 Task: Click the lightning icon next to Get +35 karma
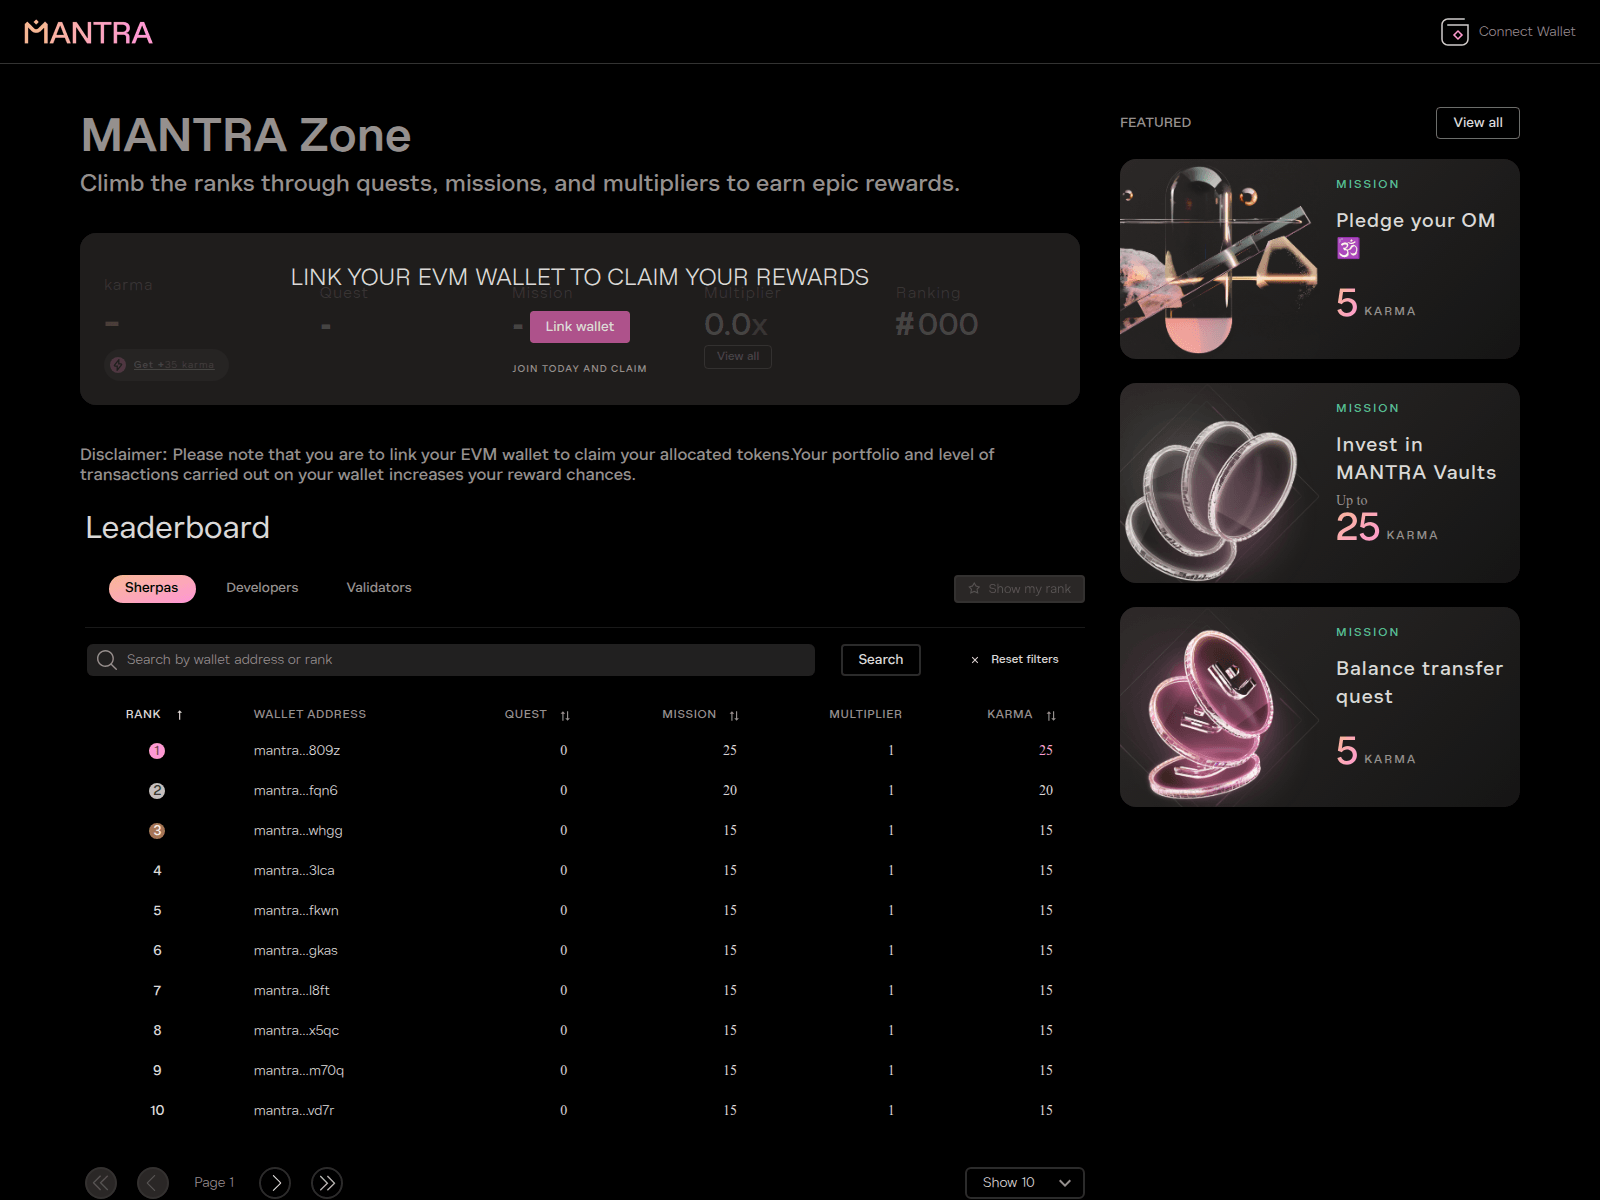tap(117, 364)
